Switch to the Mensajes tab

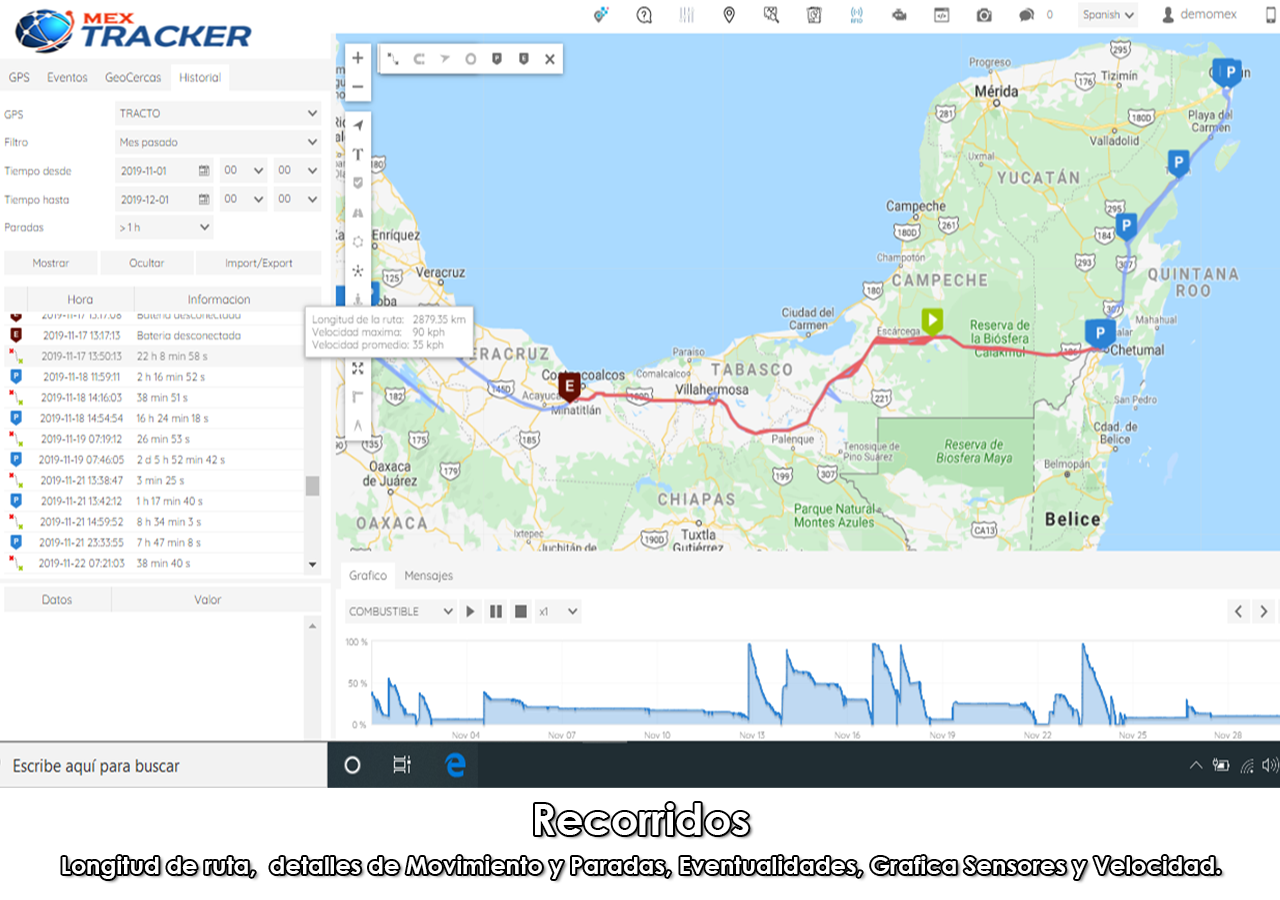(x=428, y=575)
